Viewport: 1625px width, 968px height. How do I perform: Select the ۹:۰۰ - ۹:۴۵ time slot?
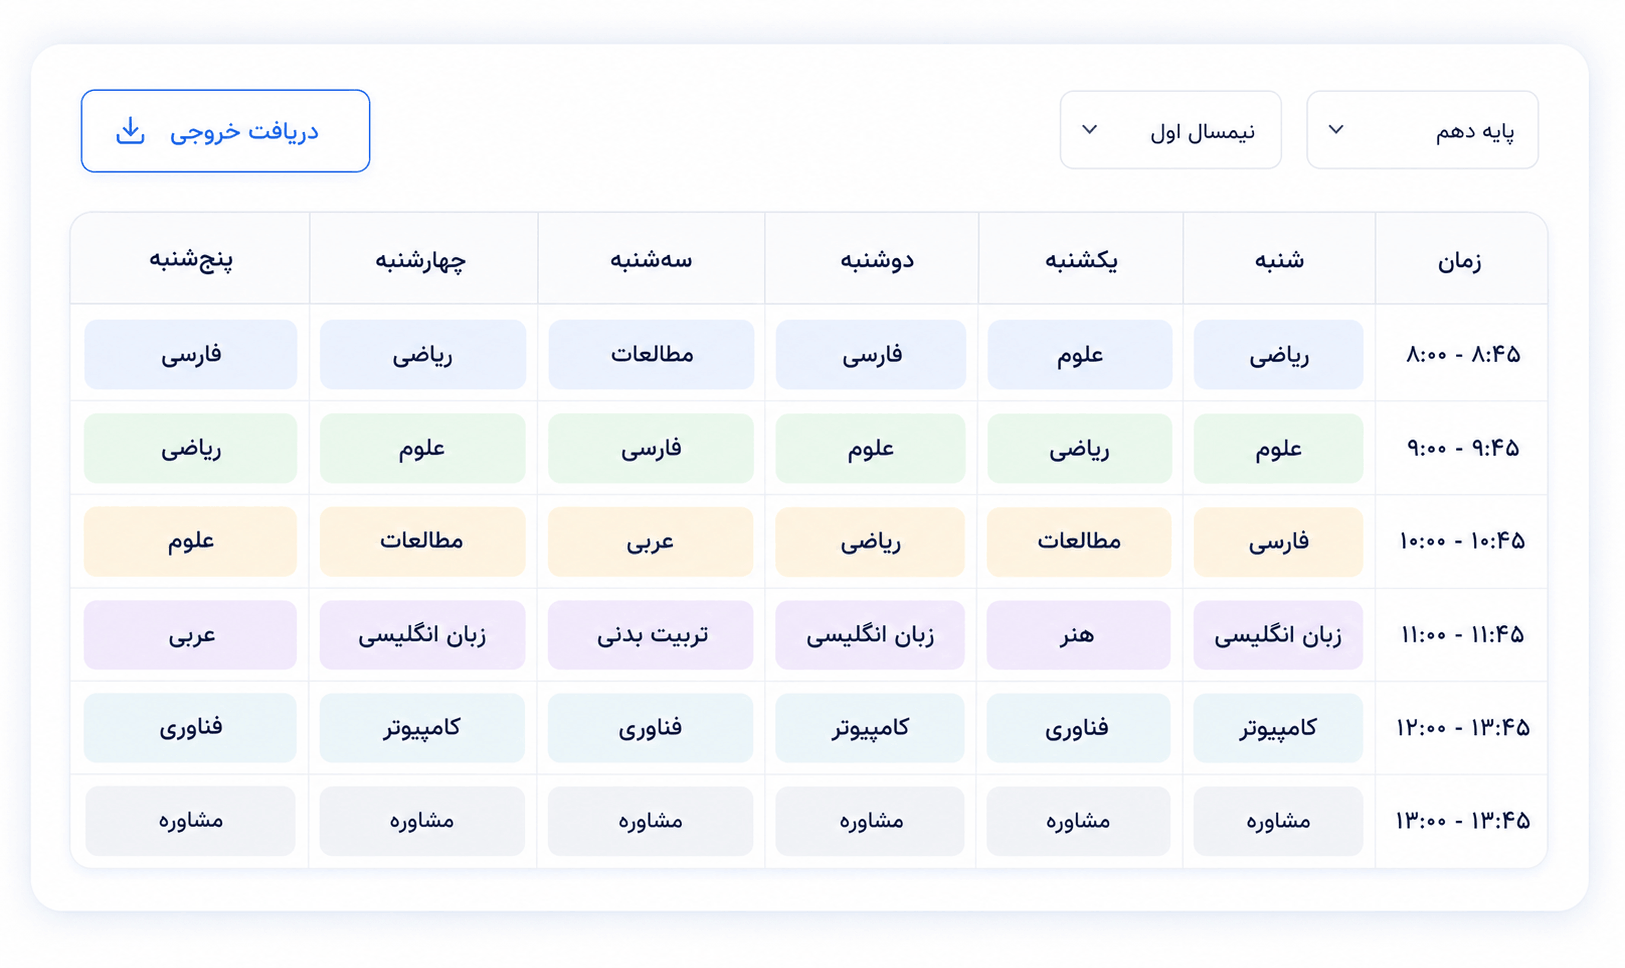(1463, 449)
